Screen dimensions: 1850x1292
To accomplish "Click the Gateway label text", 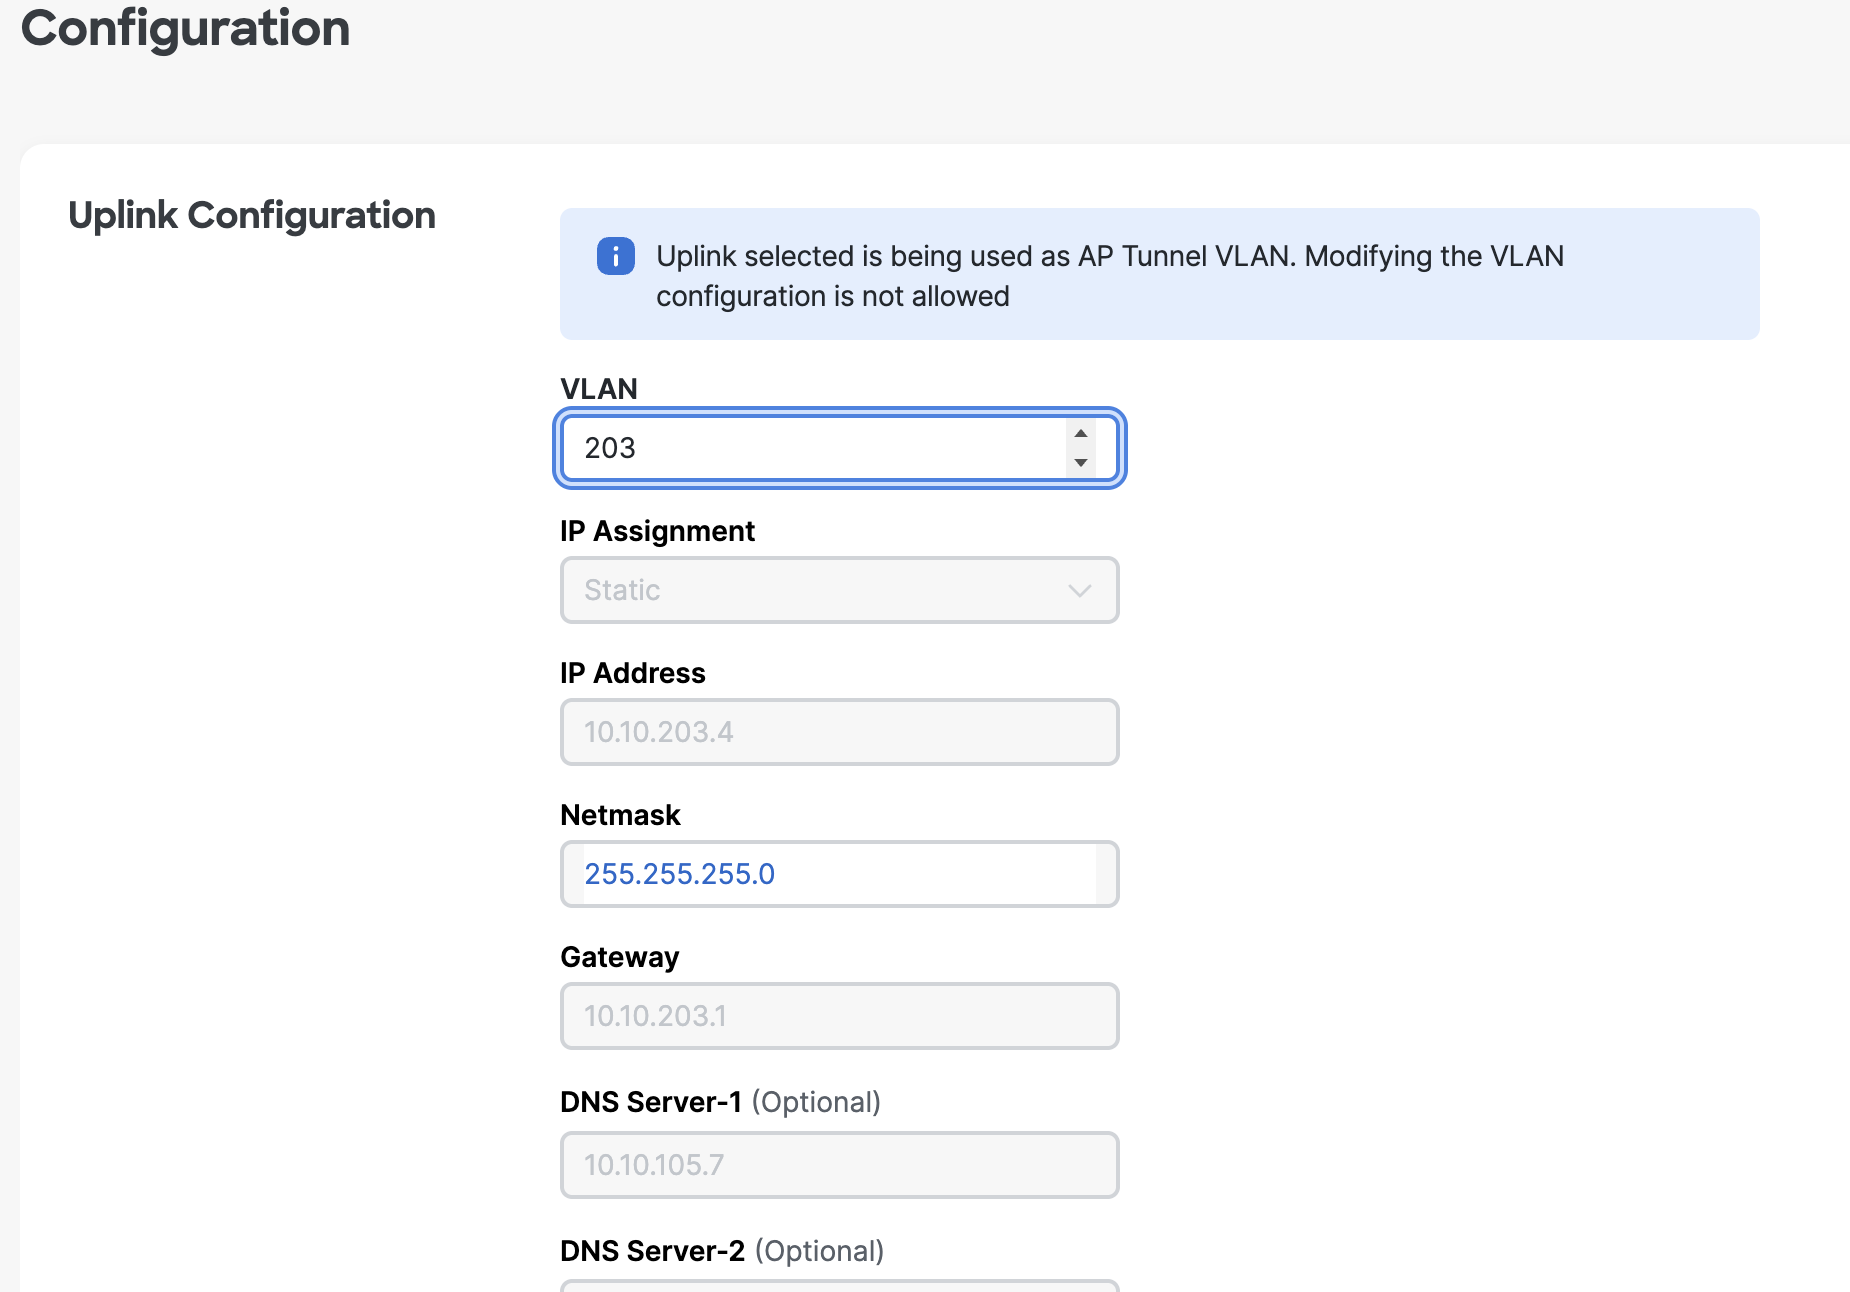I will 619,957.
